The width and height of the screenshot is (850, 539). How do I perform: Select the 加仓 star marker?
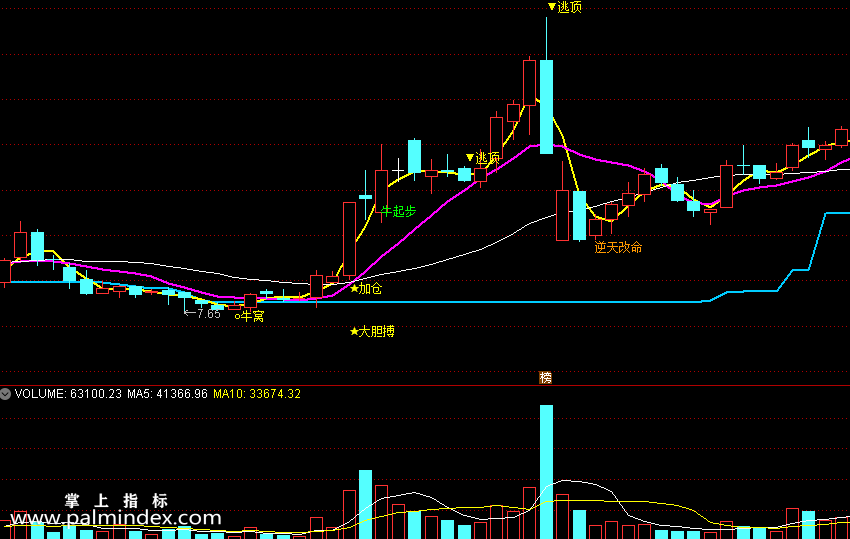click(366, 288)
